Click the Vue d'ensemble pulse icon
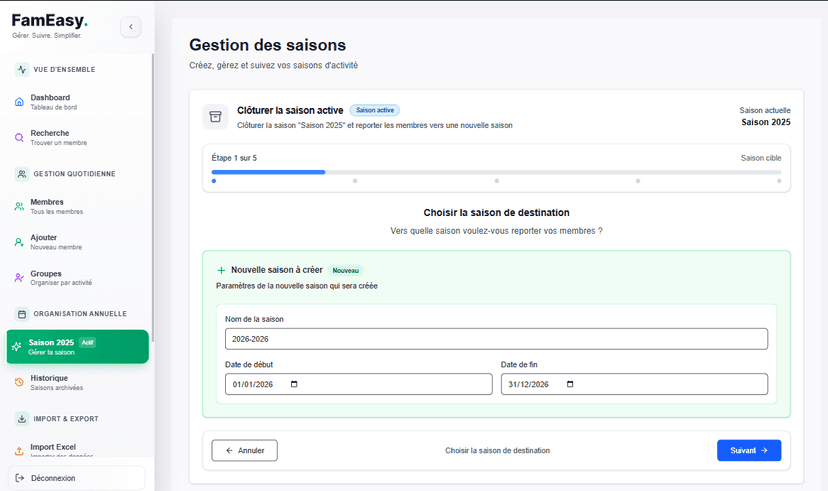The height and width of the screenshot is (491, 828). (22, 69)
